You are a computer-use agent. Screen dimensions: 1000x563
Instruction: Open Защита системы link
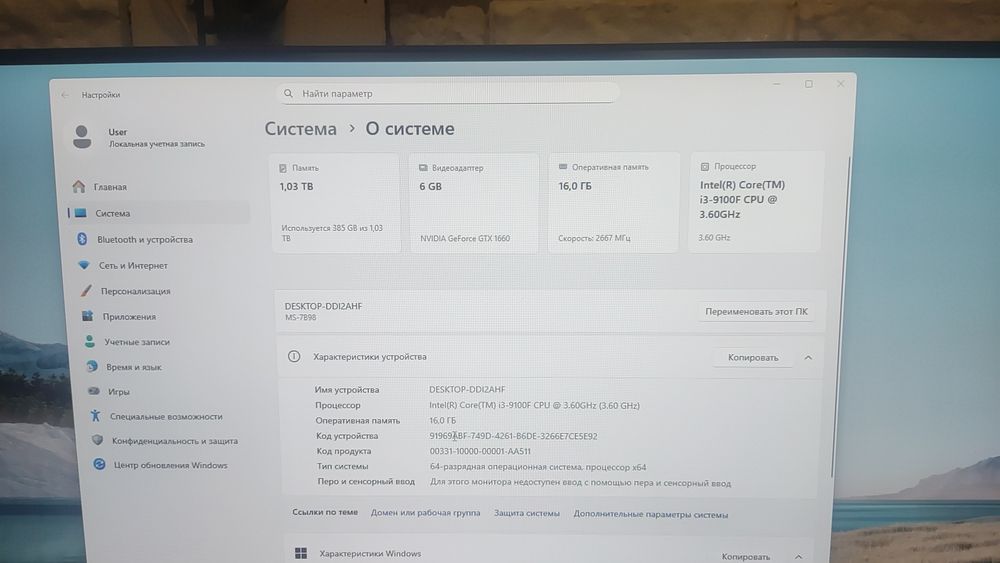tap(527, 513)
